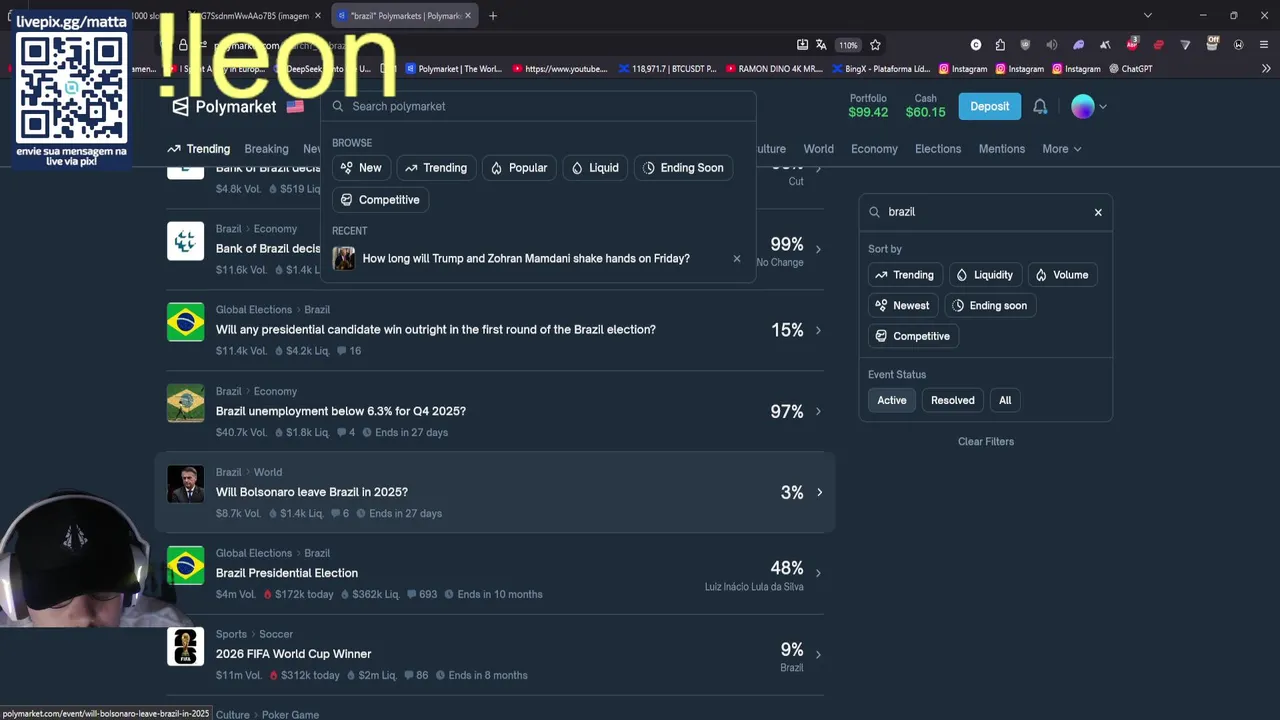
Task: Open a new browser tab
Action: pyautogui.click(x=493, y=15)
